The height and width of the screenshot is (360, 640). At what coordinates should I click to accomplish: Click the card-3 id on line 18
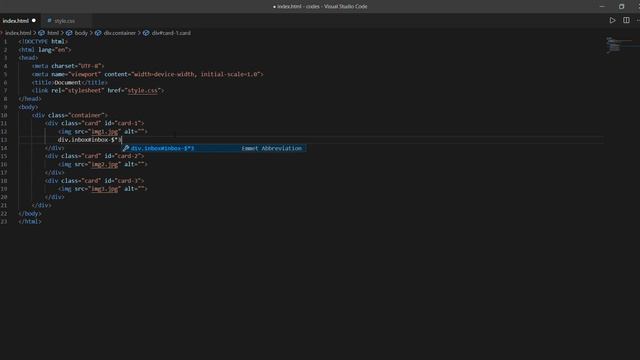pos(129,180)
